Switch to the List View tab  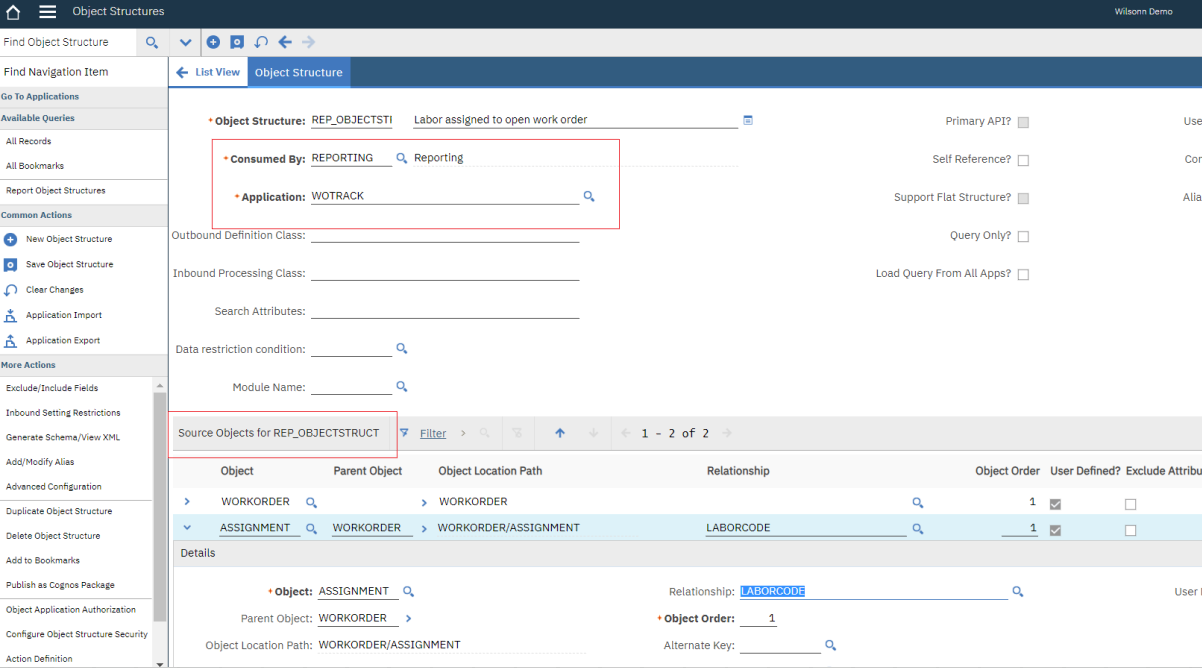click(208, 71)
